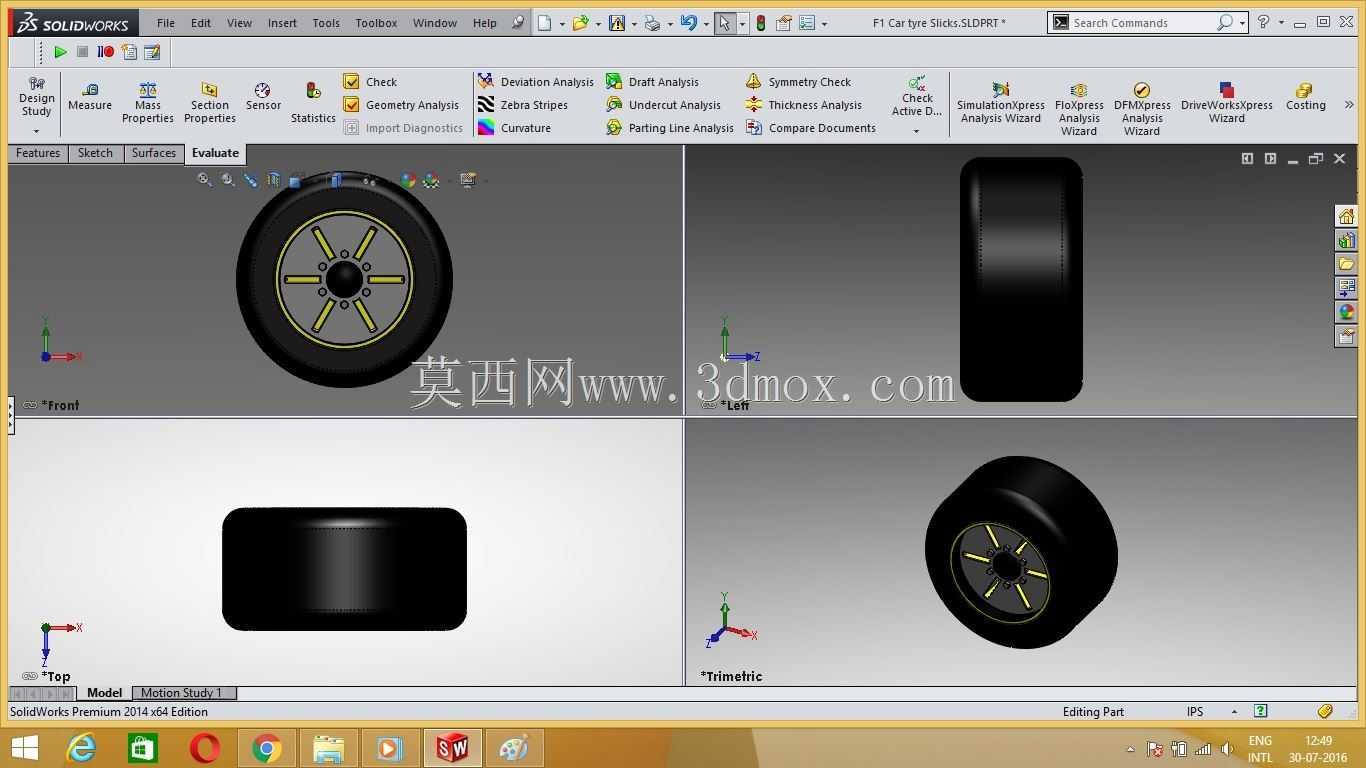Screen dimensions: 1366x768
Task: Toggle Zebra Stripes display
Action: pyautogui.click(x=523, y=105)
